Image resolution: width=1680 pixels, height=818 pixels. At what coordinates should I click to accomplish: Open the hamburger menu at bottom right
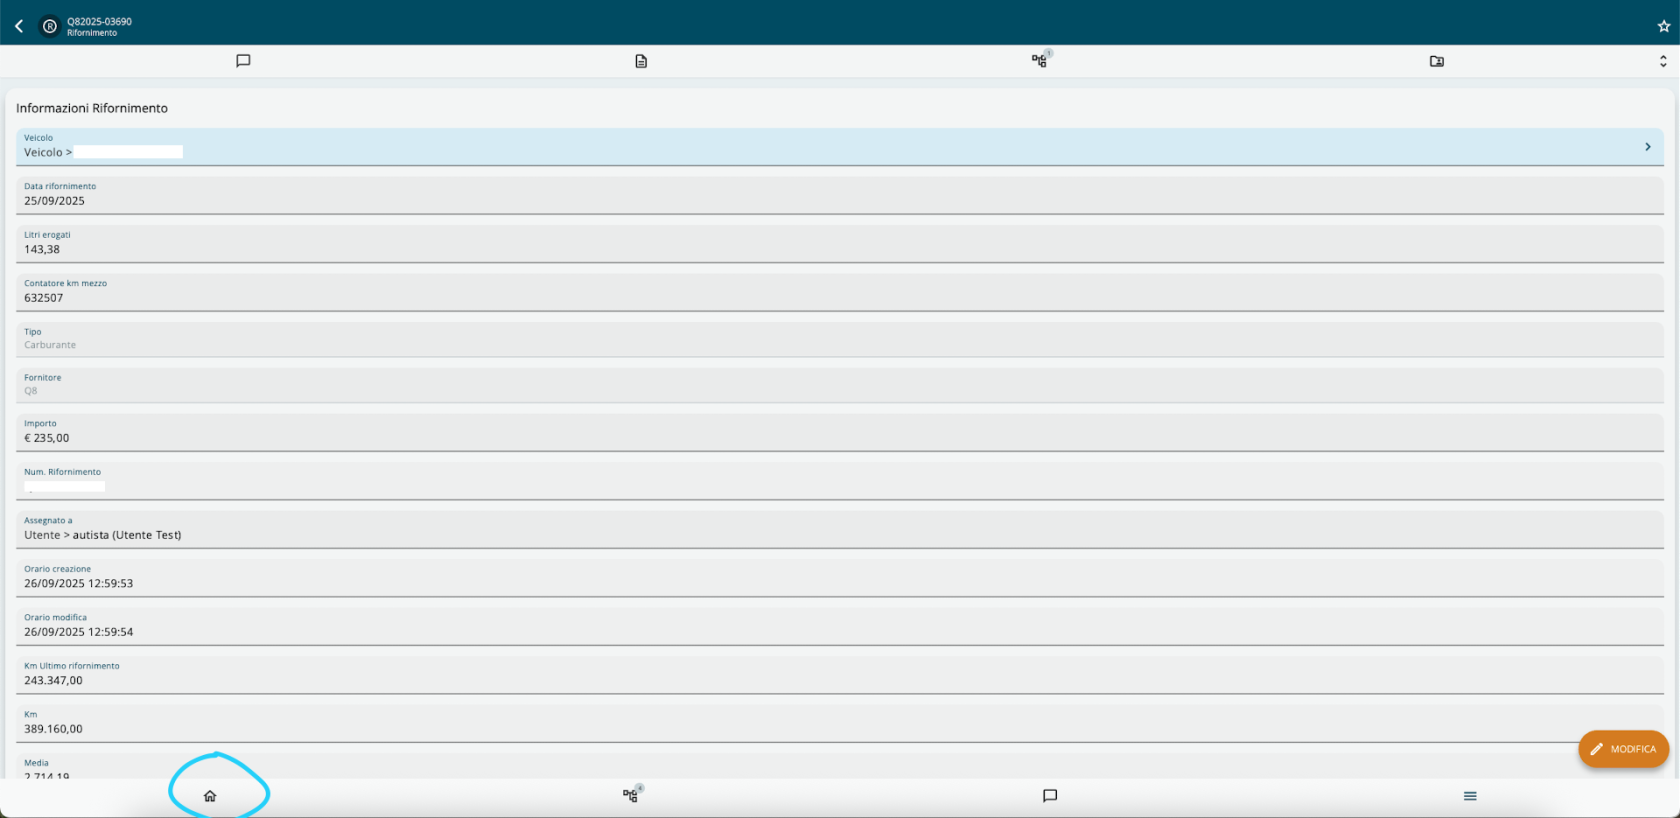click(x=1470, y=796)
